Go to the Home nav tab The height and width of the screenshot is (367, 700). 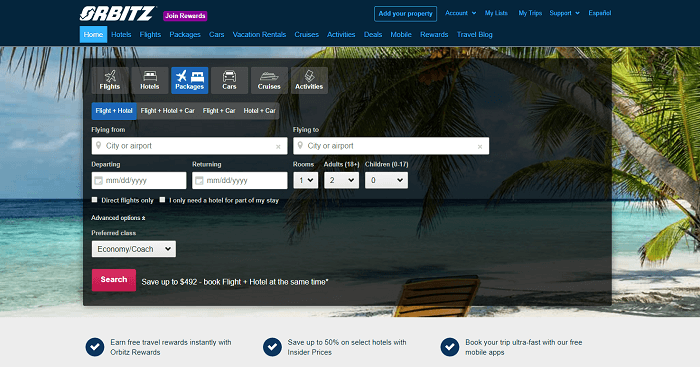pyautogui.click(x=93, y=34)
